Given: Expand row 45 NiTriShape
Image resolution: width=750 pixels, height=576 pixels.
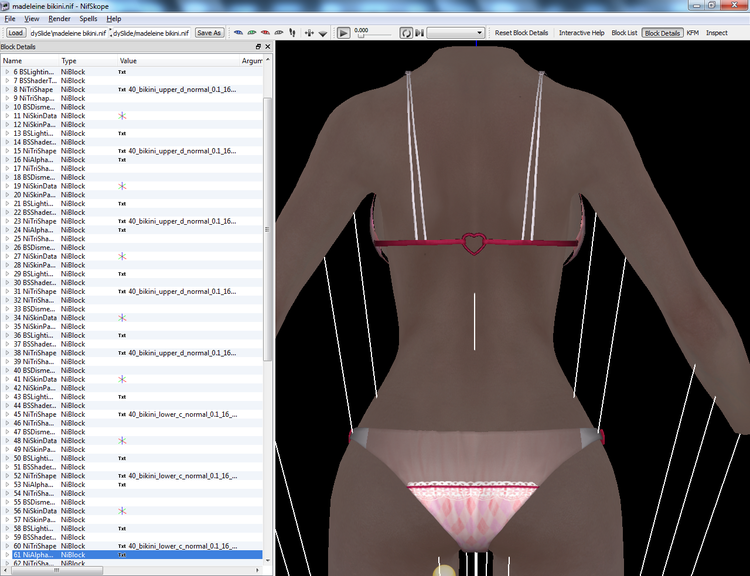Looking at the screenshot, I should tap(7, 414).
